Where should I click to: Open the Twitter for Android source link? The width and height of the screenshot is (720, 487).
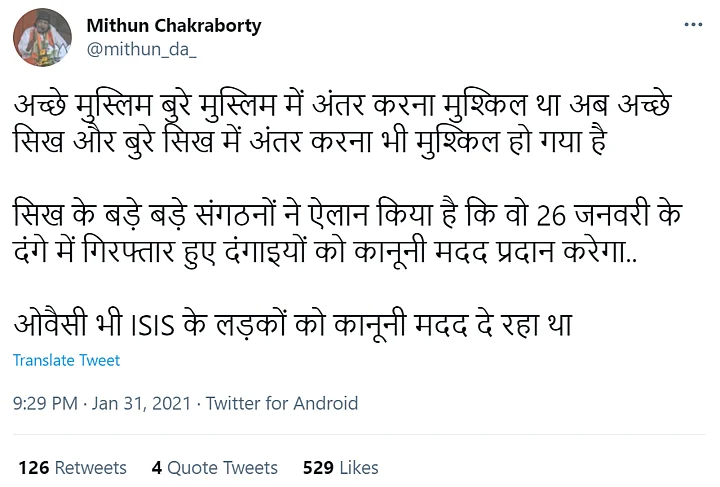click(281, 404)
